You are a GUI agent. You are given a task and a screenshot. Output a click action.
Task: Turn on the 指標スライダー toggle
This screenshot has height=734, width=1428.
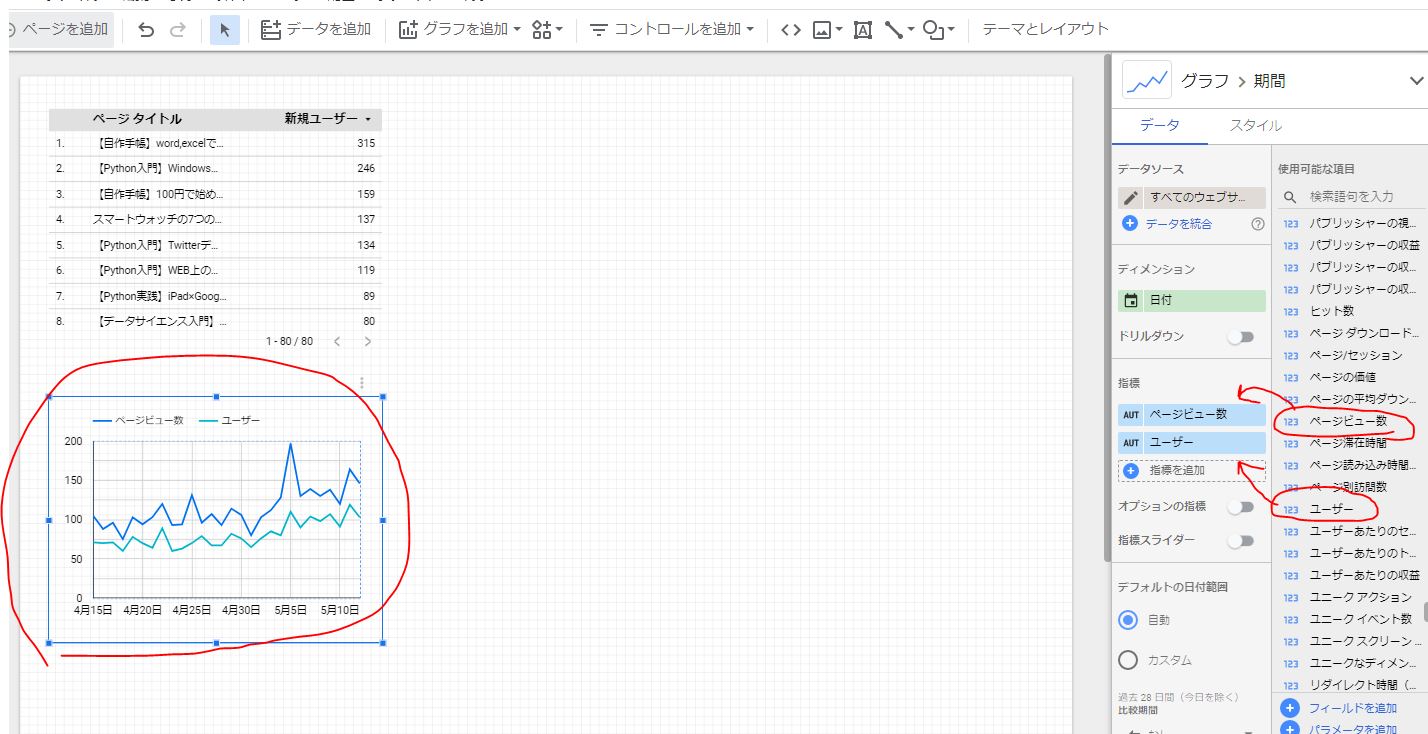tap(1240, 541)
